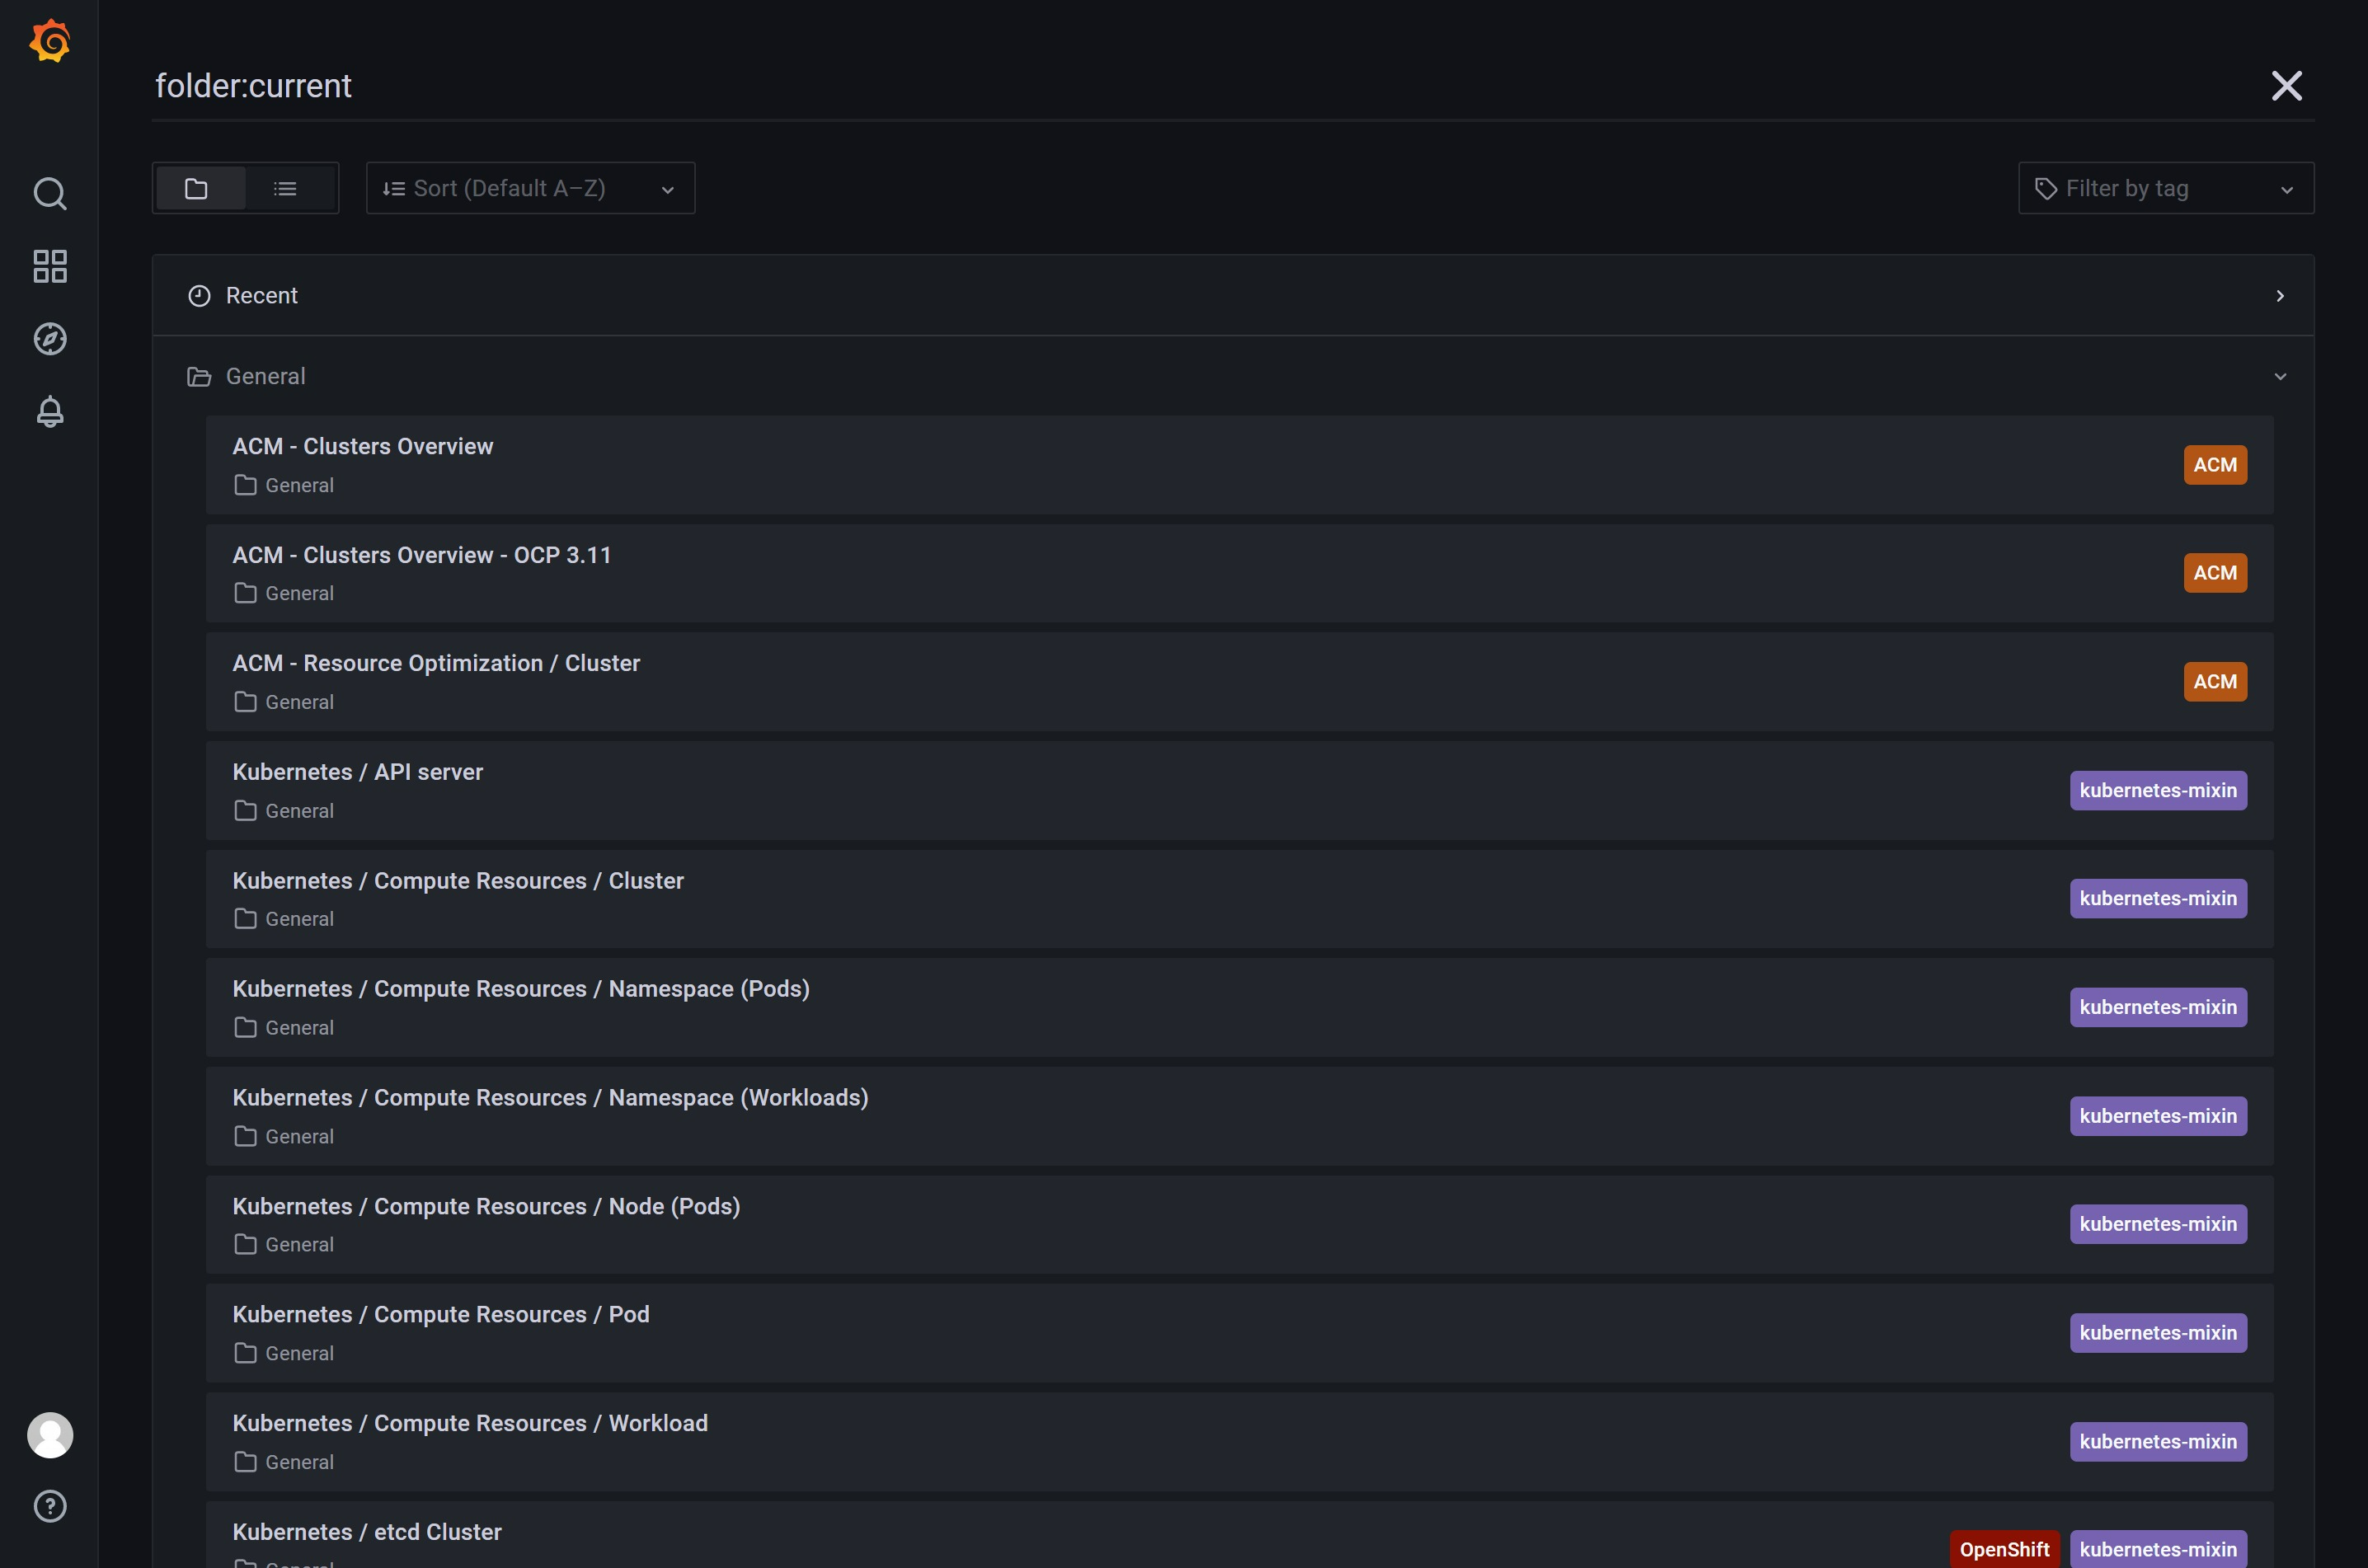Screen dimensions: 2368x1568
Task: Click the user profile avatar
Action: point(49,1435)
